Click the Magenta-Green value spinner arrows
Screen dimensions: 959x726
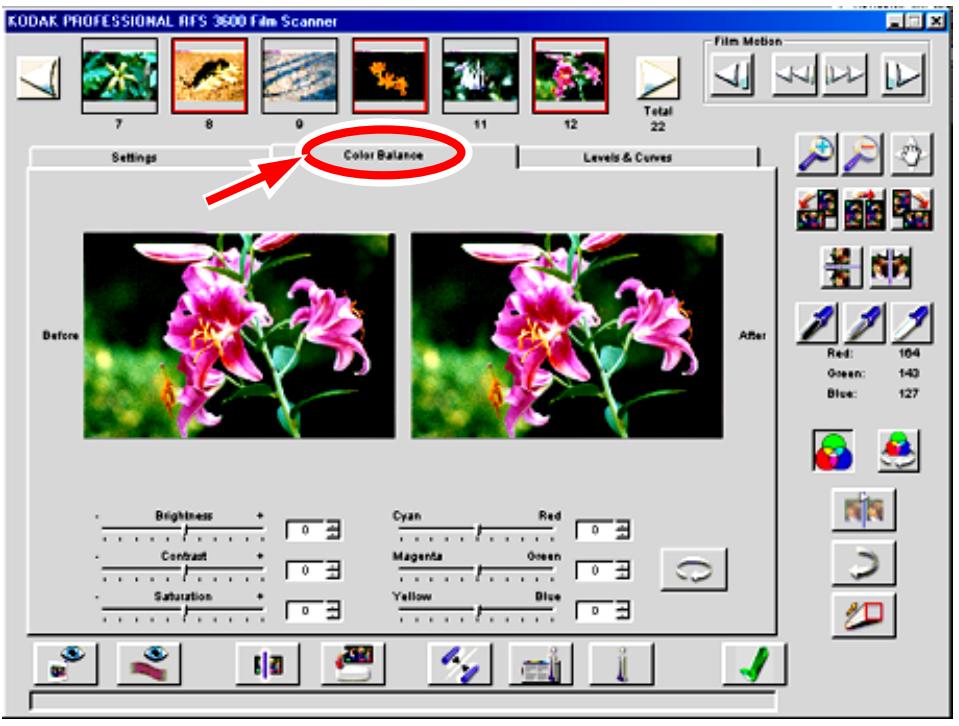point(623,570)
